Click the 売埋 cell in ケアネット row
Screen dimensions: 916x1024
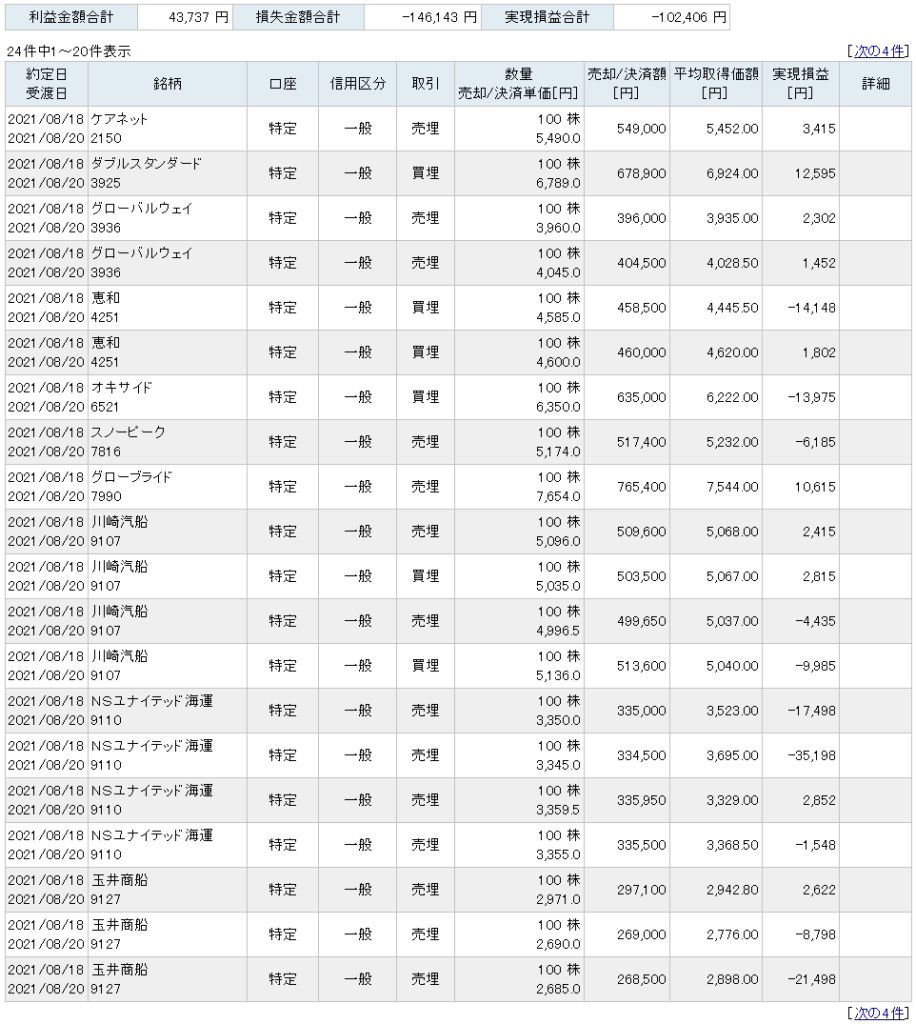425,129
